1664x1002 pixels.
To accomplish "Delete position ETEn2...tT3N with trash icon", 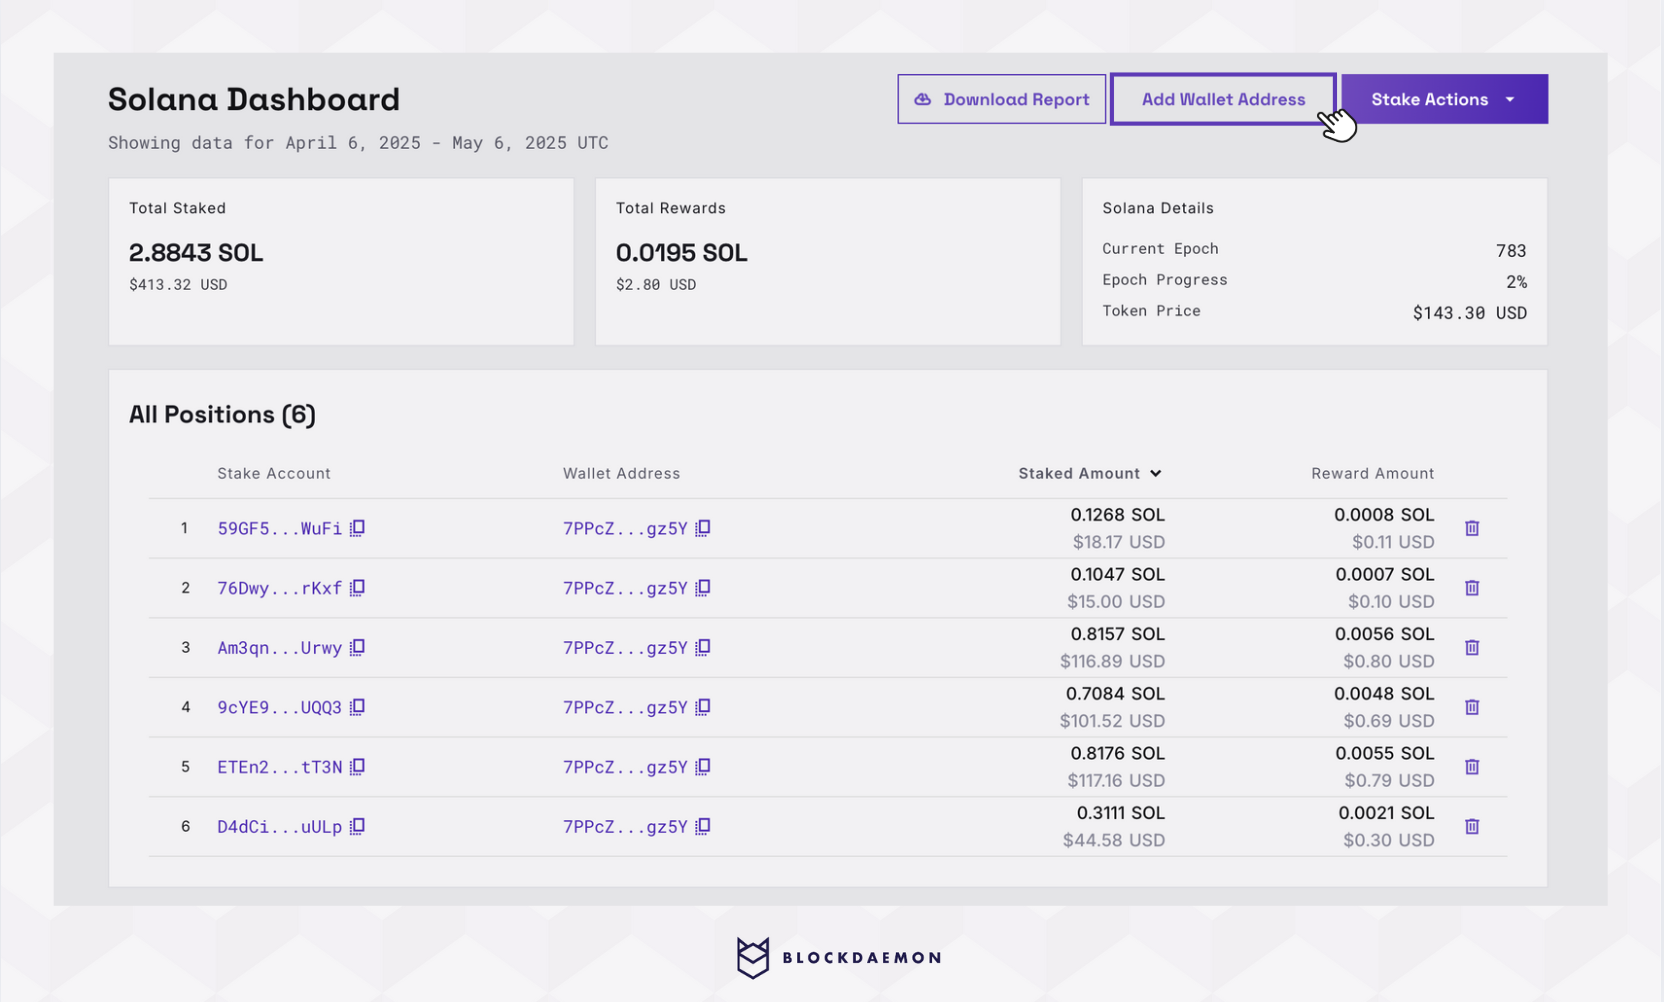I will (x=1472, y=767).
